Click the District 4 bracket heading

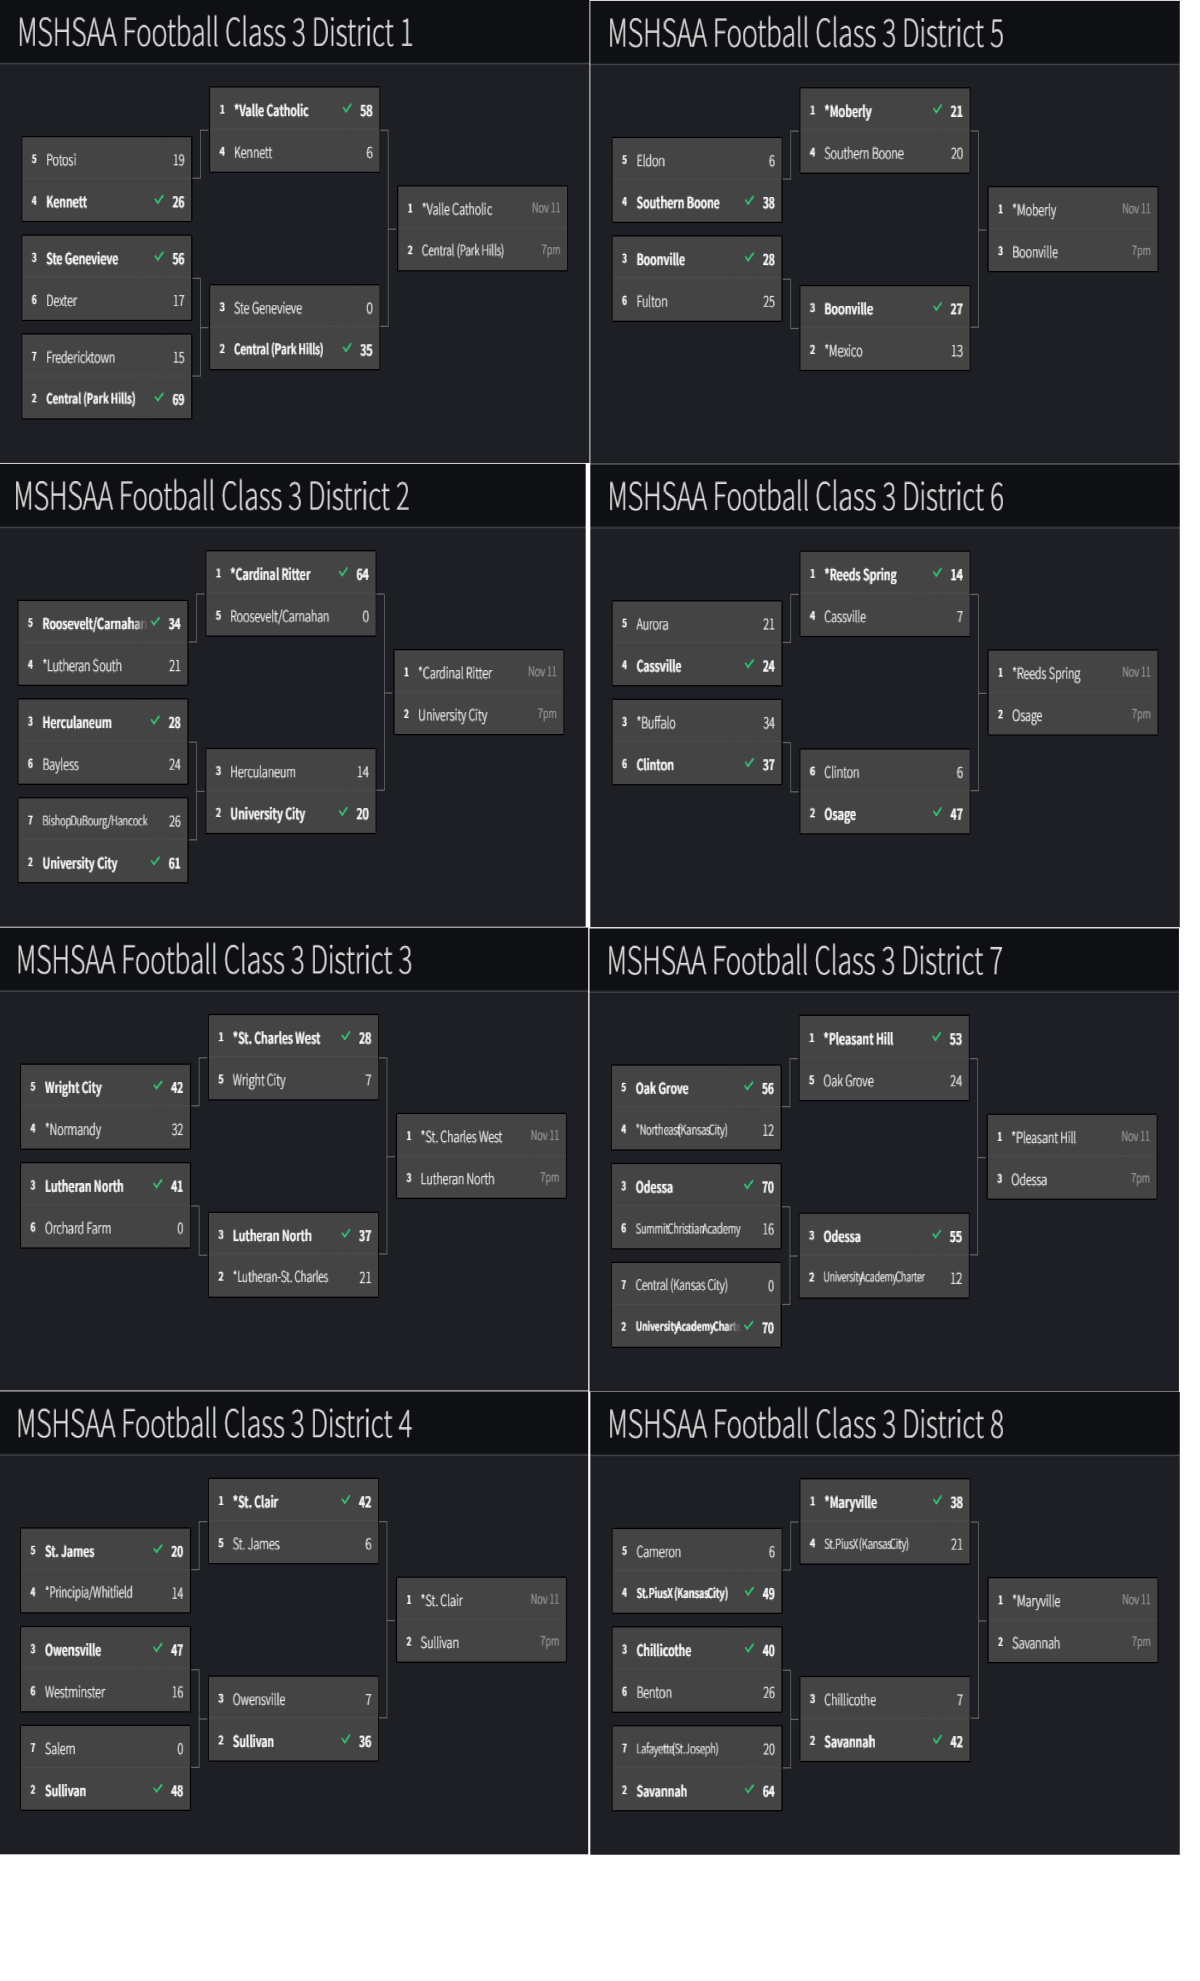[214, 1424]
